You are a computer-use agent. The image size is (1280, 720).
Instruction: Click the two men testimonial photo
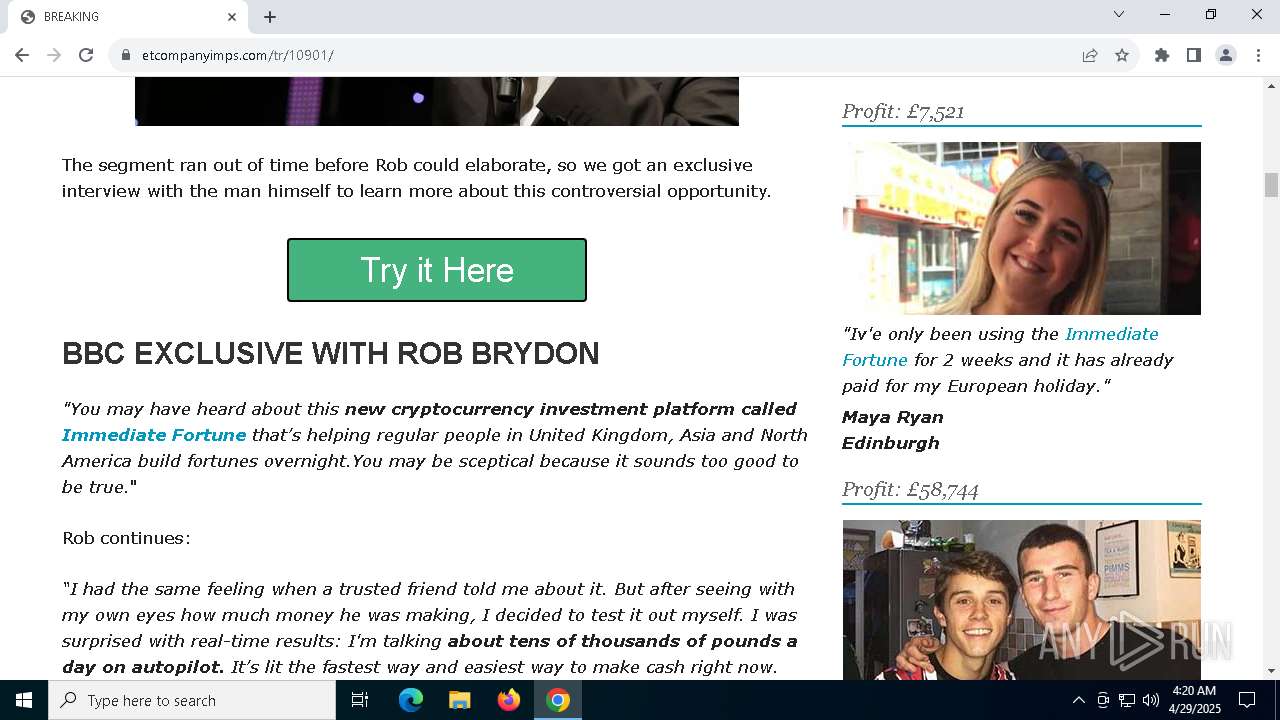[x=1021, y=600]
